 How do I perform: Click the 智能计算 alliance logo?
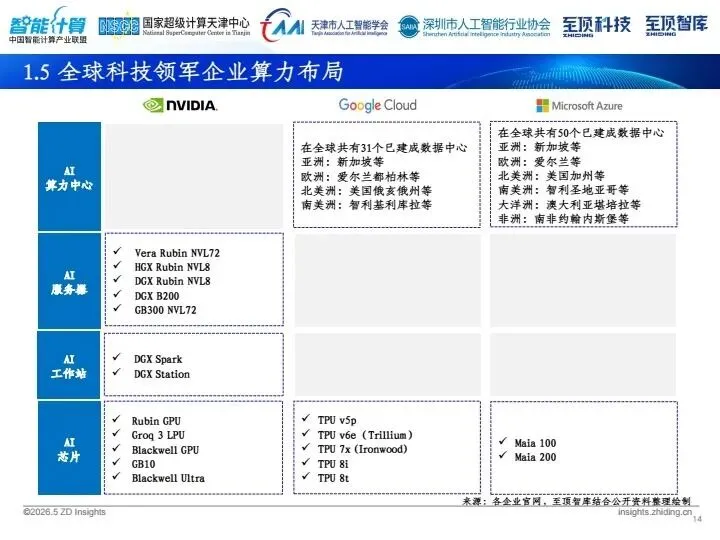tap(48, 25)
